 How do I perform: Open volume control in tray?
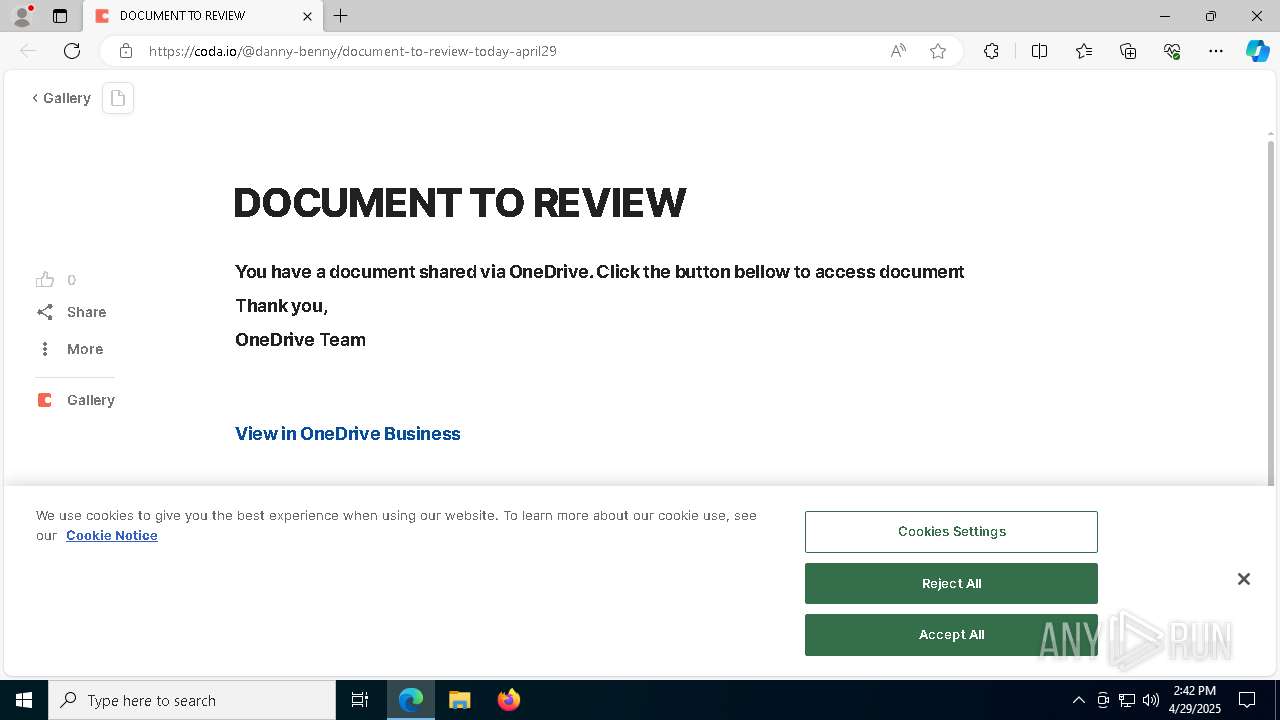[x=1151, y=700]
